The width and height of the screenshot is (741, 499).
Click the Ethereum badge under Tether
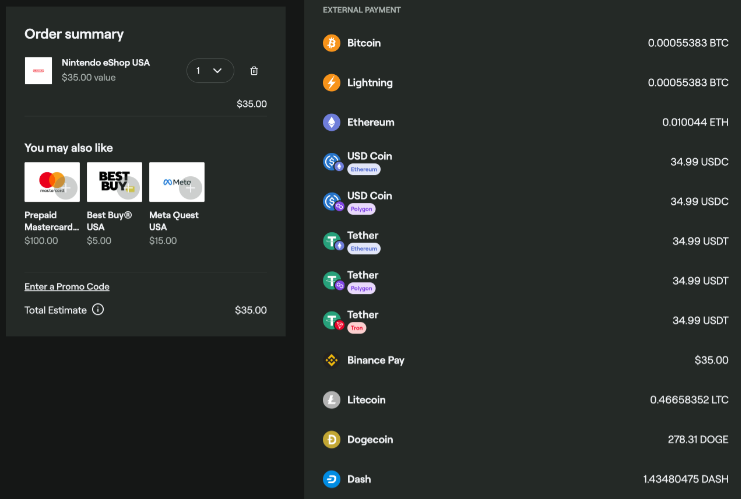(364, 249)
